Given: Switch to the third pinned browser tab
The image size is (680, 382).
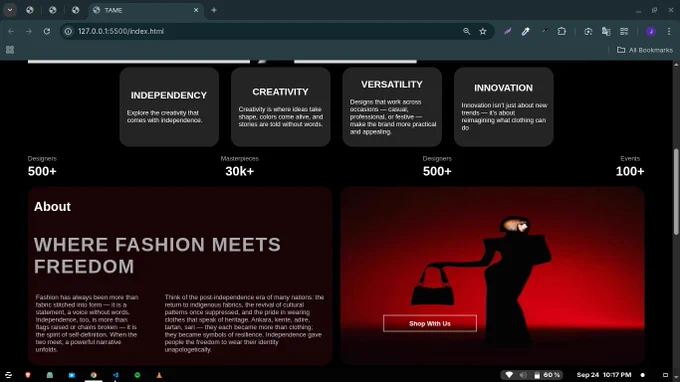Looking at the screenshot, I should (x=75, y=10).
